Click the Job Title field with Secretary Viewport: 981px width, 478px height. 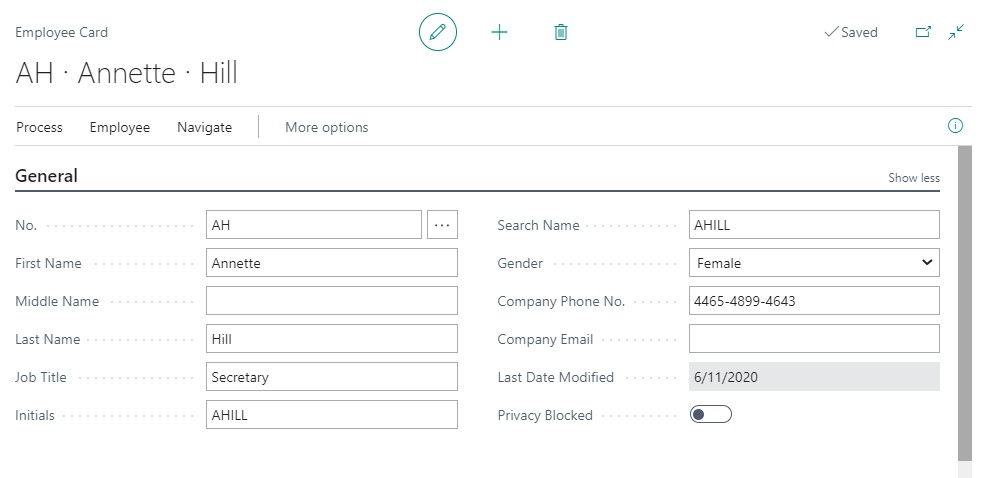tap(332, 377)
